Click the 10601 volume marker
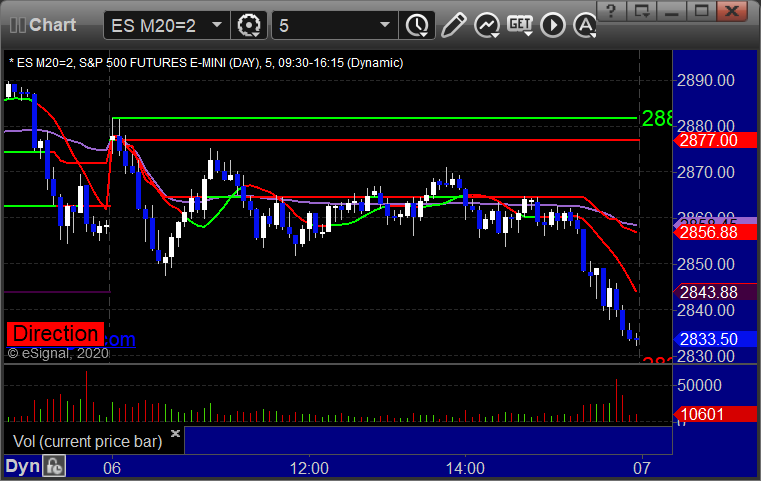The width and height of the screenshot is (761, 481). point(715,414)
